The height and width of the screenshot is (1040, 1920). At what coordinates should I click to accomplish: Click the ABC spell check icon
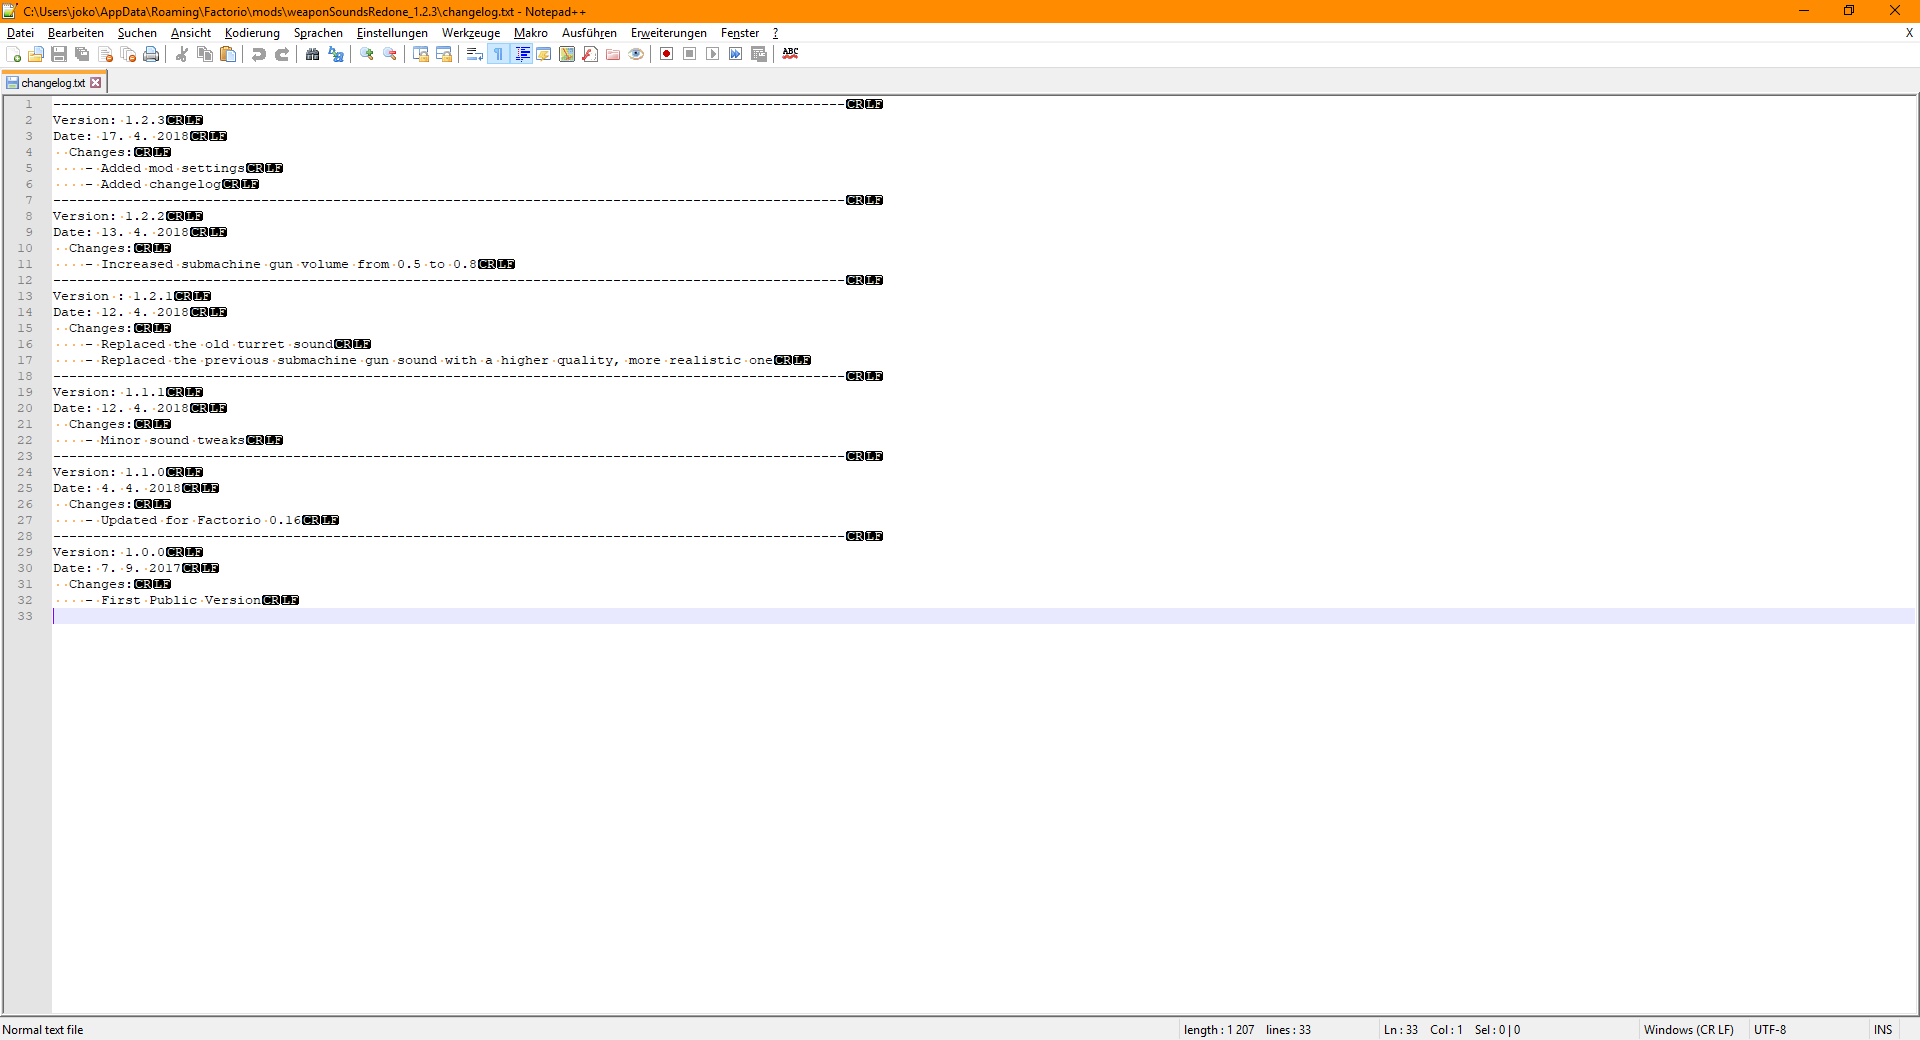[790, 54]
